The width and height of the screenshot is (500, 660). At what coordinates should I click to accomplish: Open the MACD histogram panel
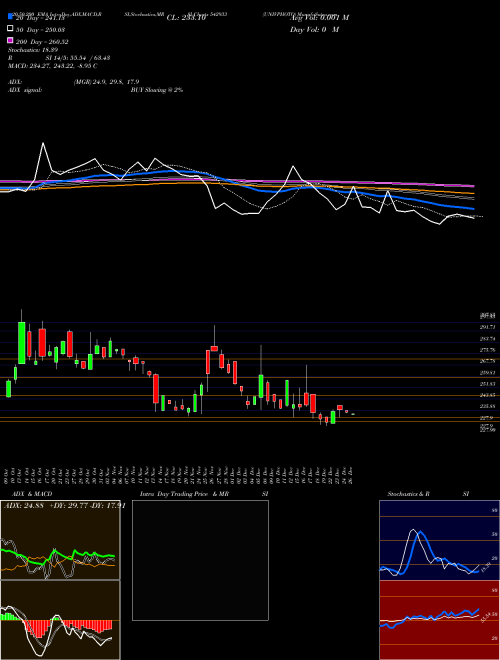pos(60,620)
